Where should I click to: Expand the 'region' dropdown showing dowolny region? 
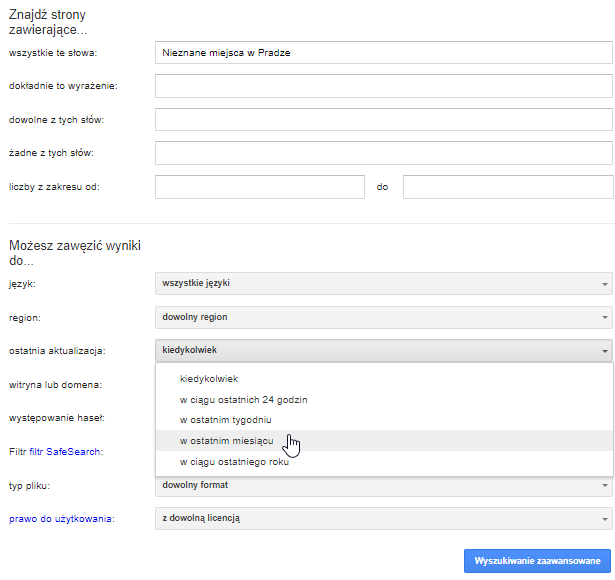click(384, 317)
